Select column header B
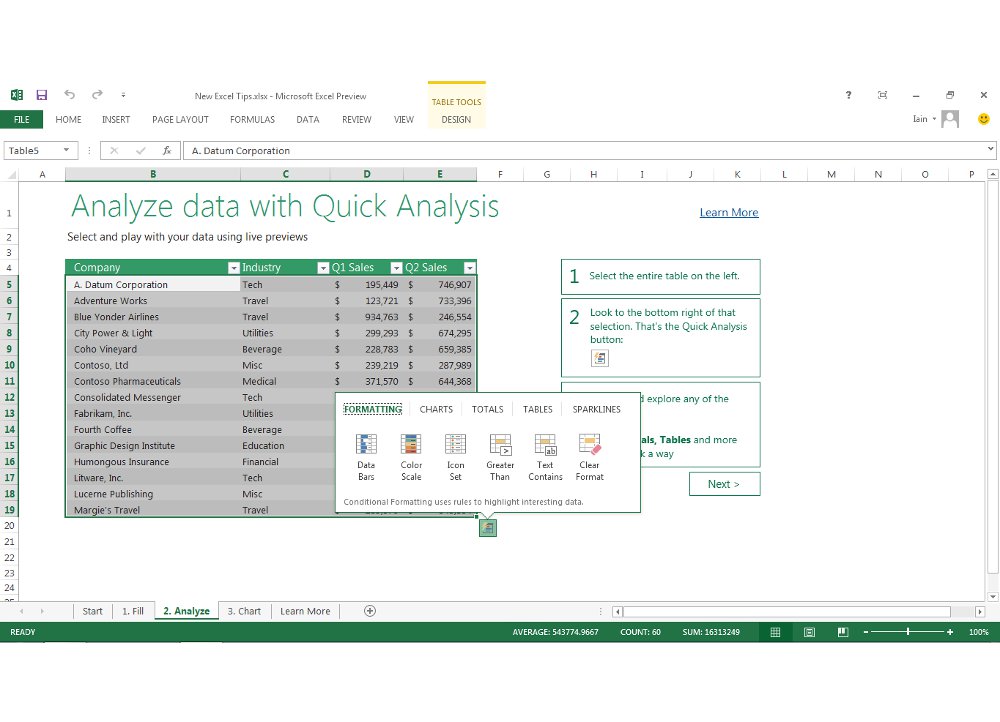1000x722 pixels. pyautogui.click(x=153, y=174)
